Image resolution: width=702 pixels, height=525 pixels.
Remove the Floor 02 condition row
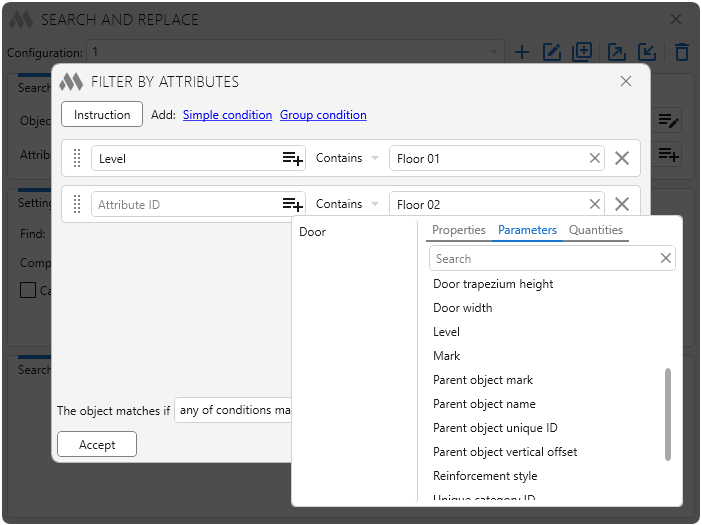point(622,204)
